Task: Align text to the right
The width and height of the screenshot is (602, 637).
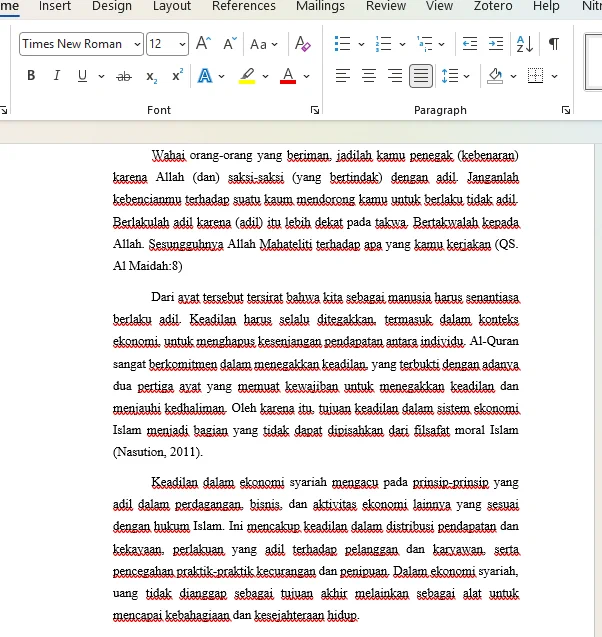Action: pyautogui.click(x=395, y=76)
